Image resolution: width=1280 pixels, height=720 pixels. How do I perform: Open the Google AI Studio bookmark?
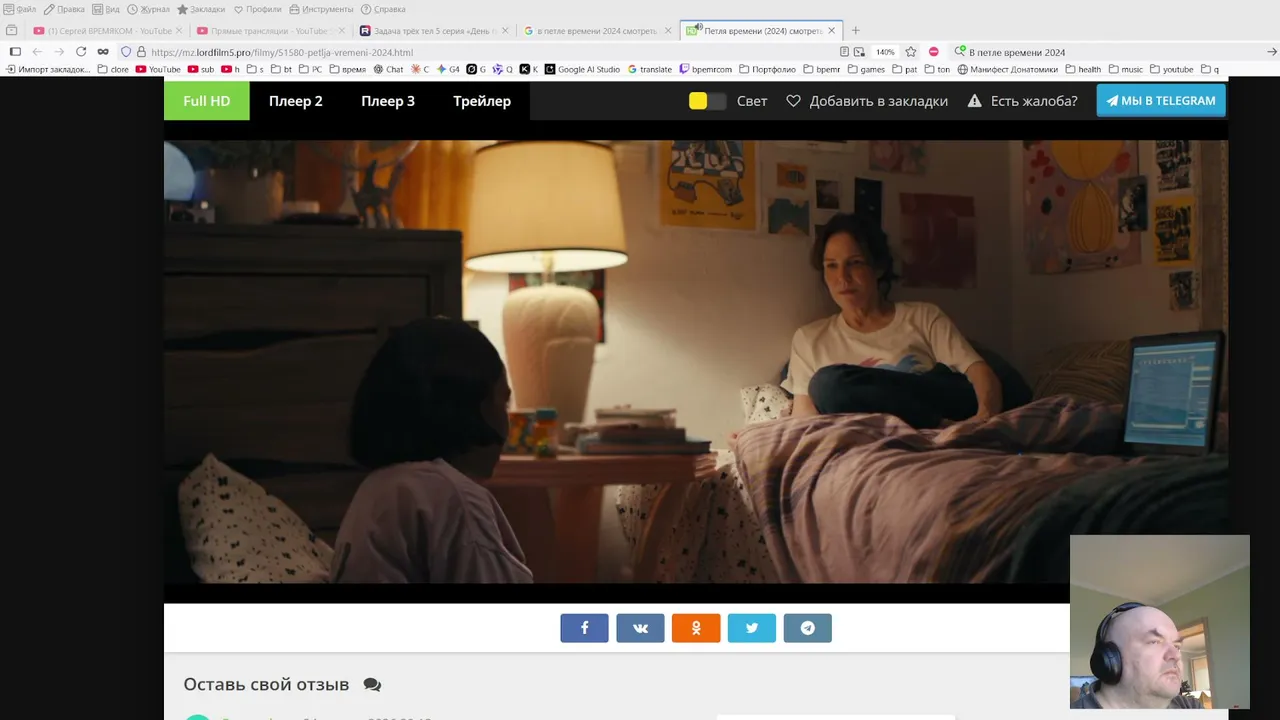pyautogui.click(x=582, y=70)
